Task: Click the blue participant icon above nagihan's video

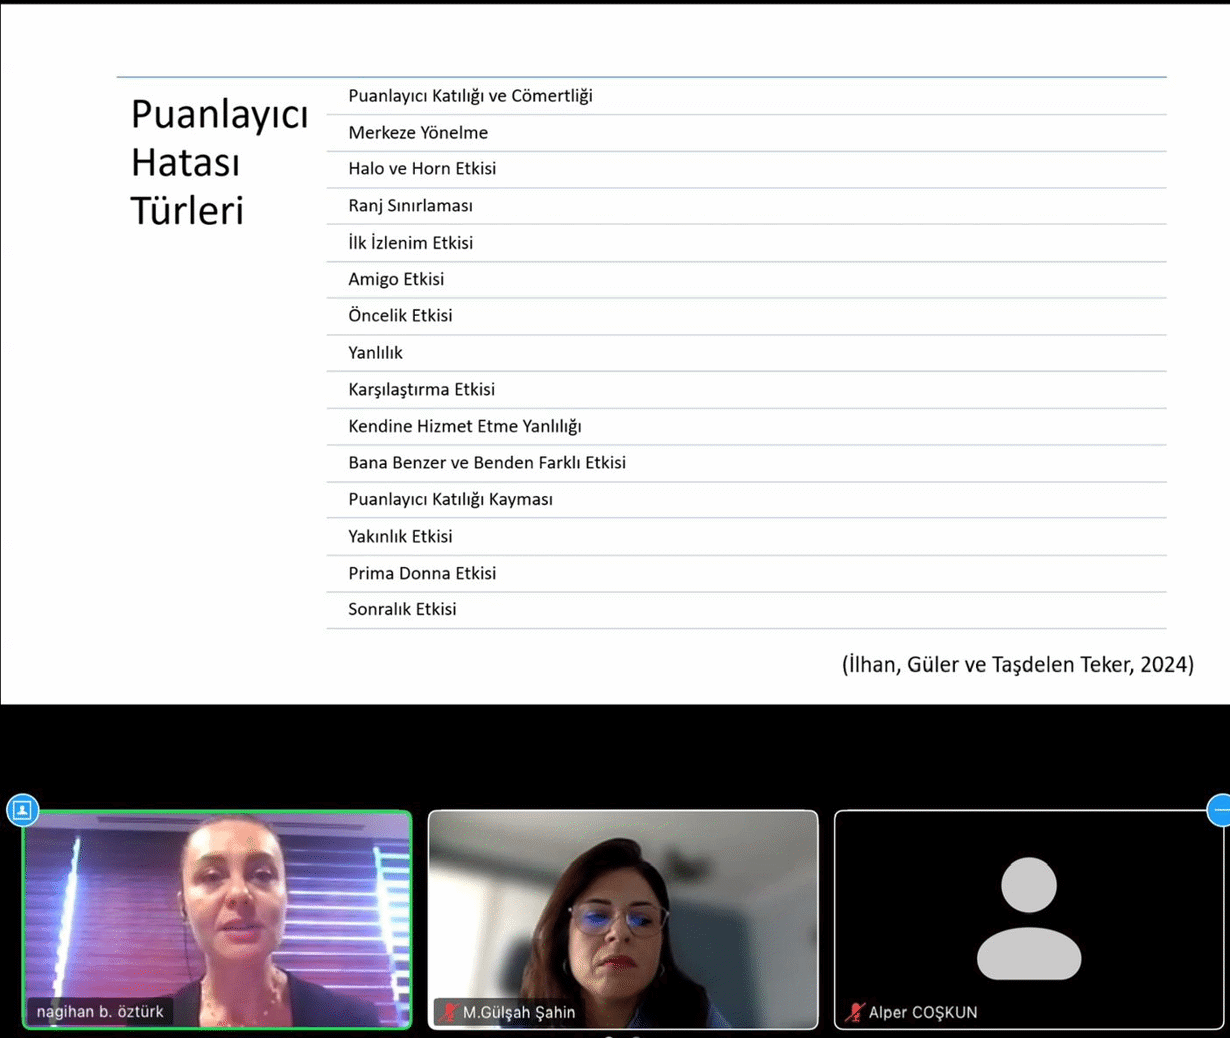Action: pos(22,809)
